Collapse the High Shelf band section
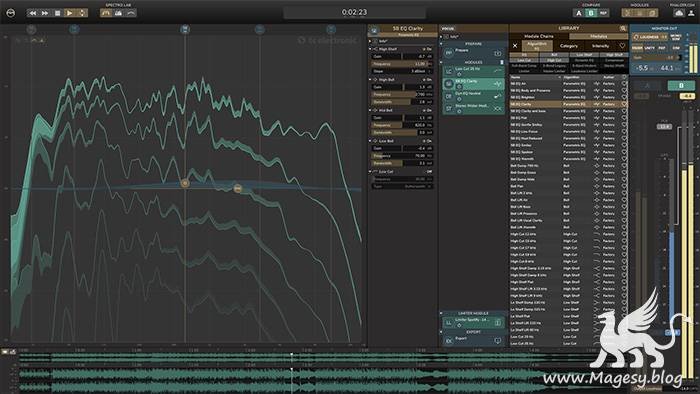Screen dimensions: 700x394 (370, 49)
